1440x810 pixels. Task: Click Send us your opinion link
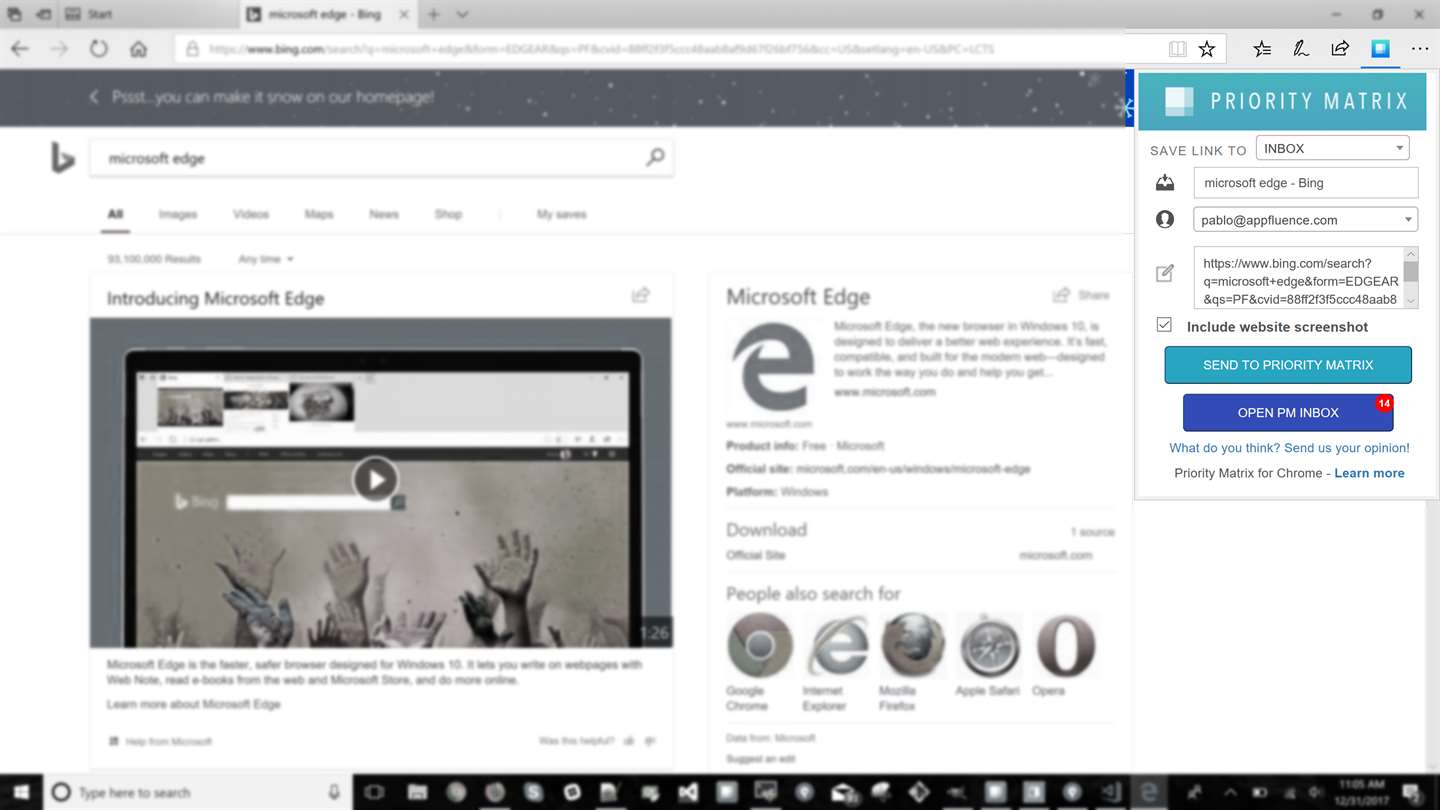click(1289, 448)
